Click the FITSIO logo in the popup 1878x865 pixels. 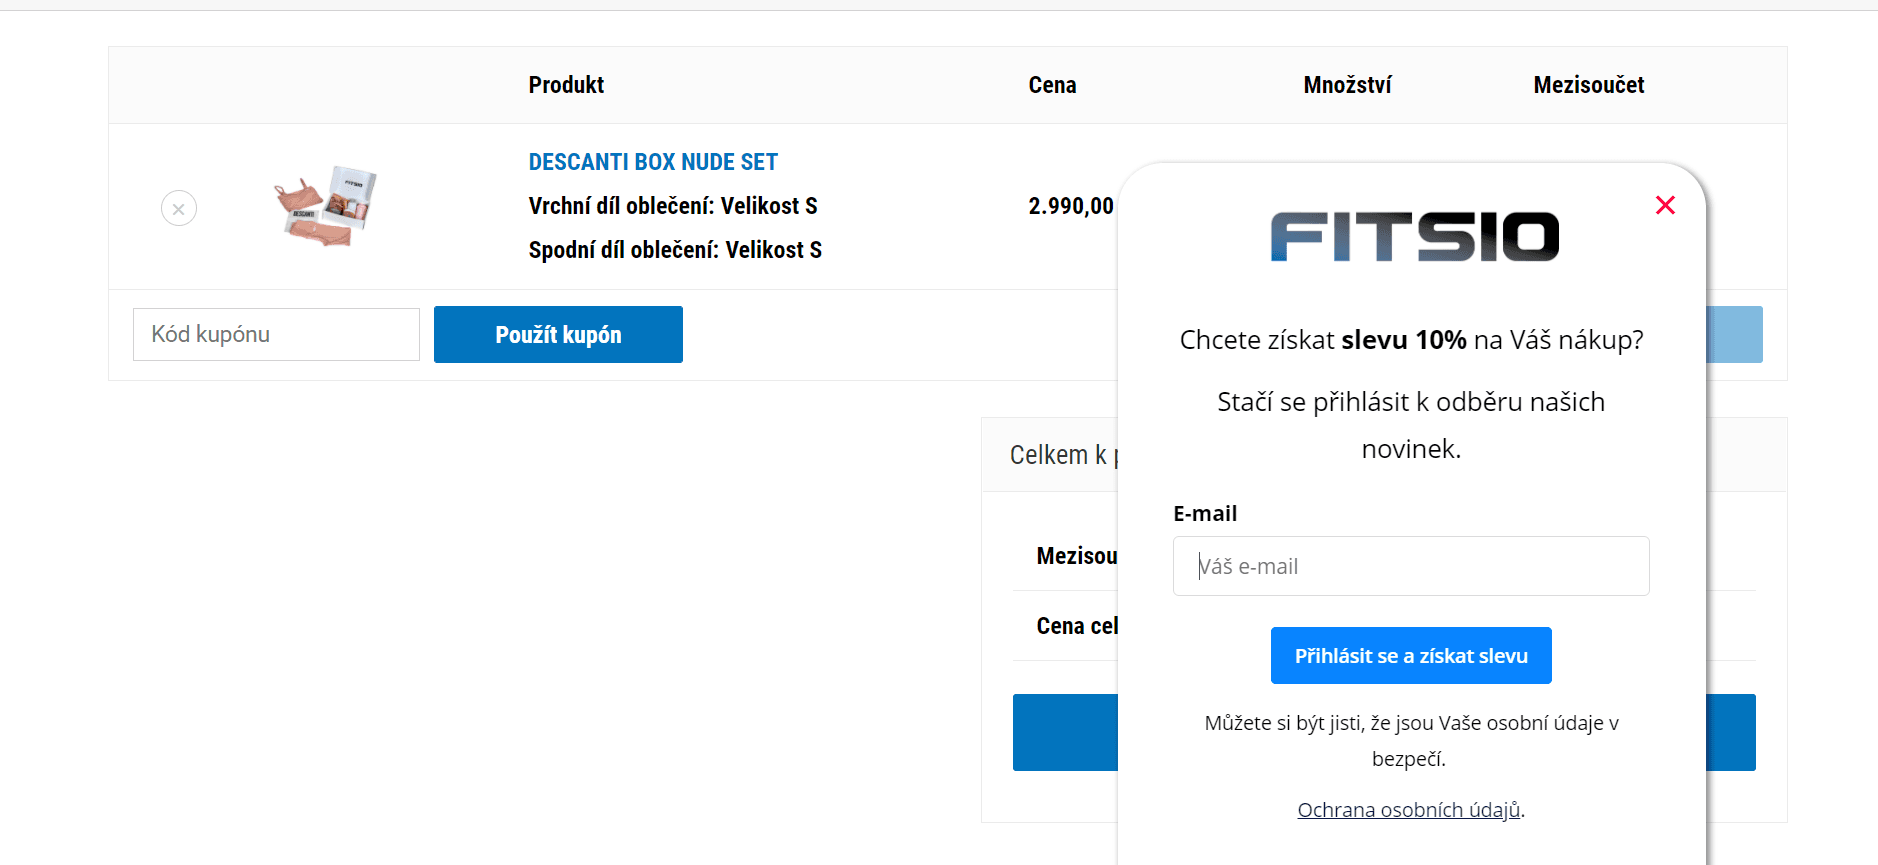coord(1414,237)
